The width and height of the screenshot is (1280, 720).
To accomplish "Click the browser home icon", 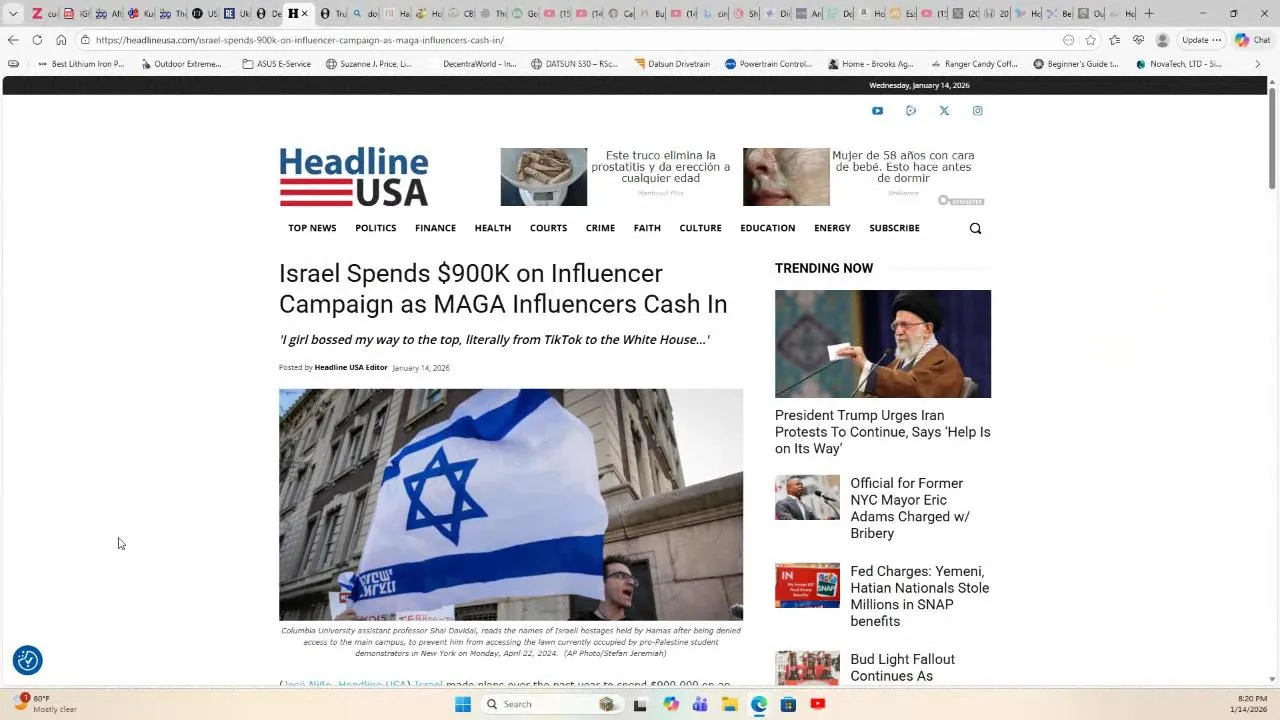I will pos(61,40).
